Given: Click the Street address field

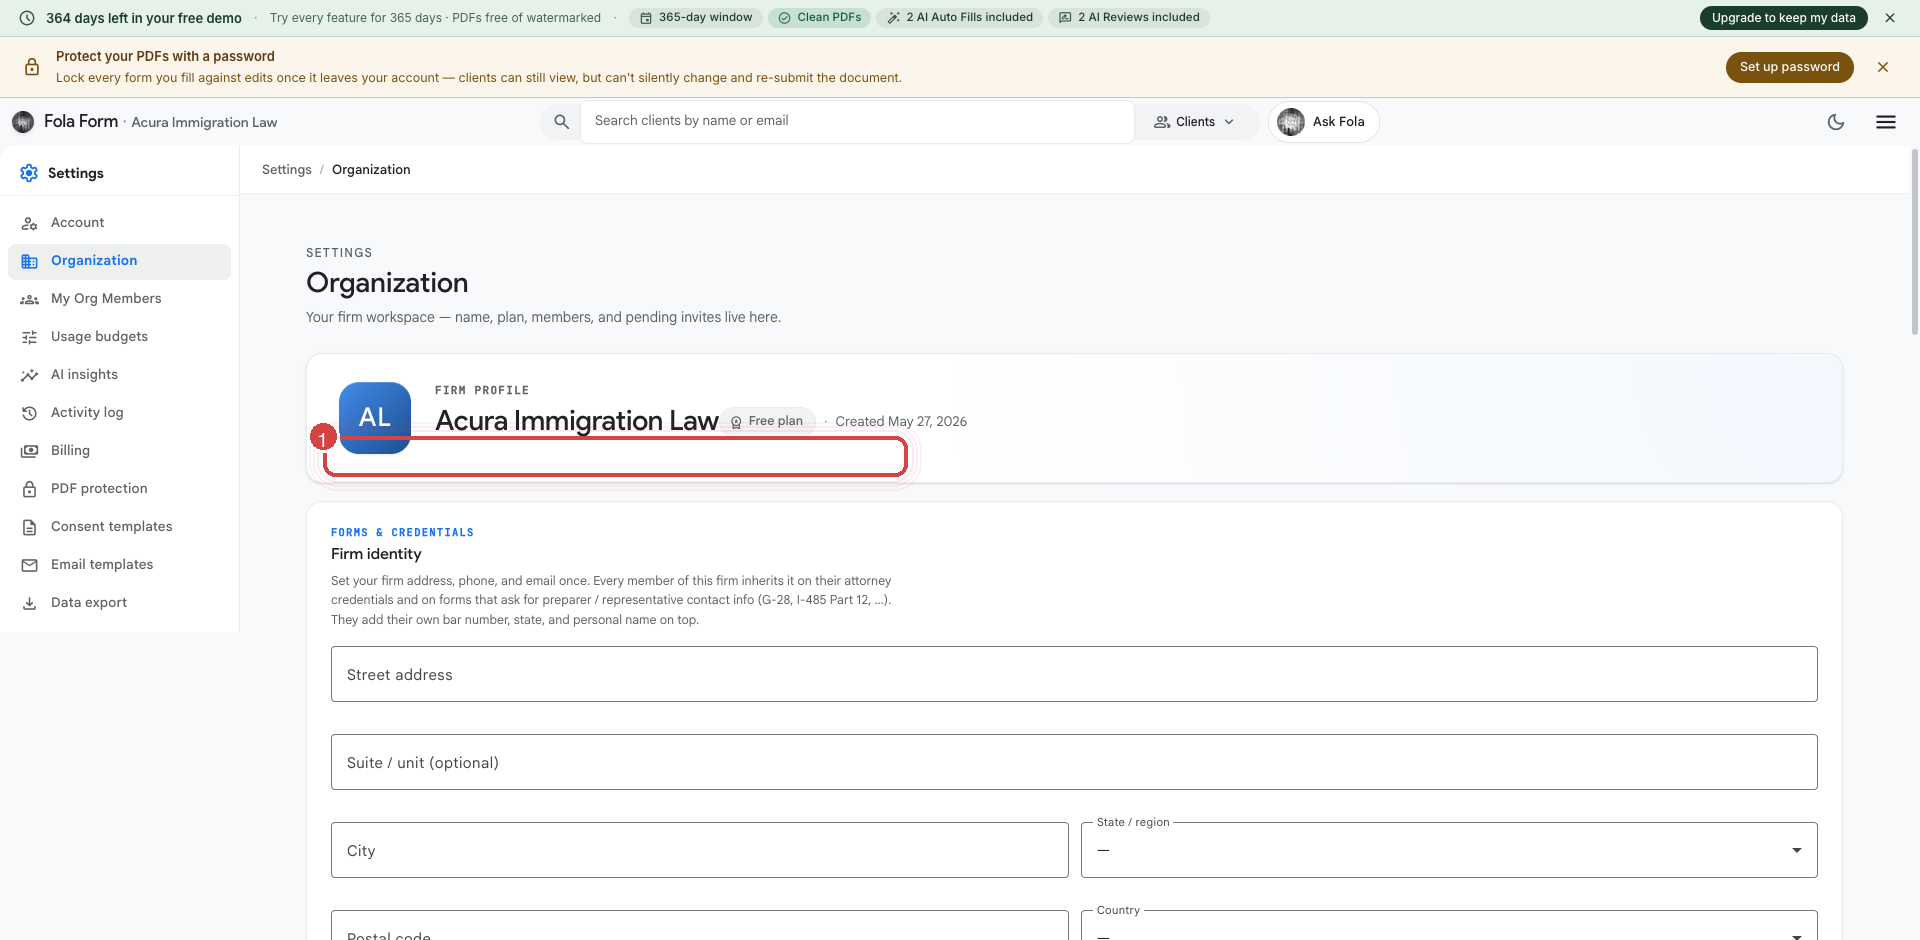Looking at the screenshot, I should (x=1074, y=674).
